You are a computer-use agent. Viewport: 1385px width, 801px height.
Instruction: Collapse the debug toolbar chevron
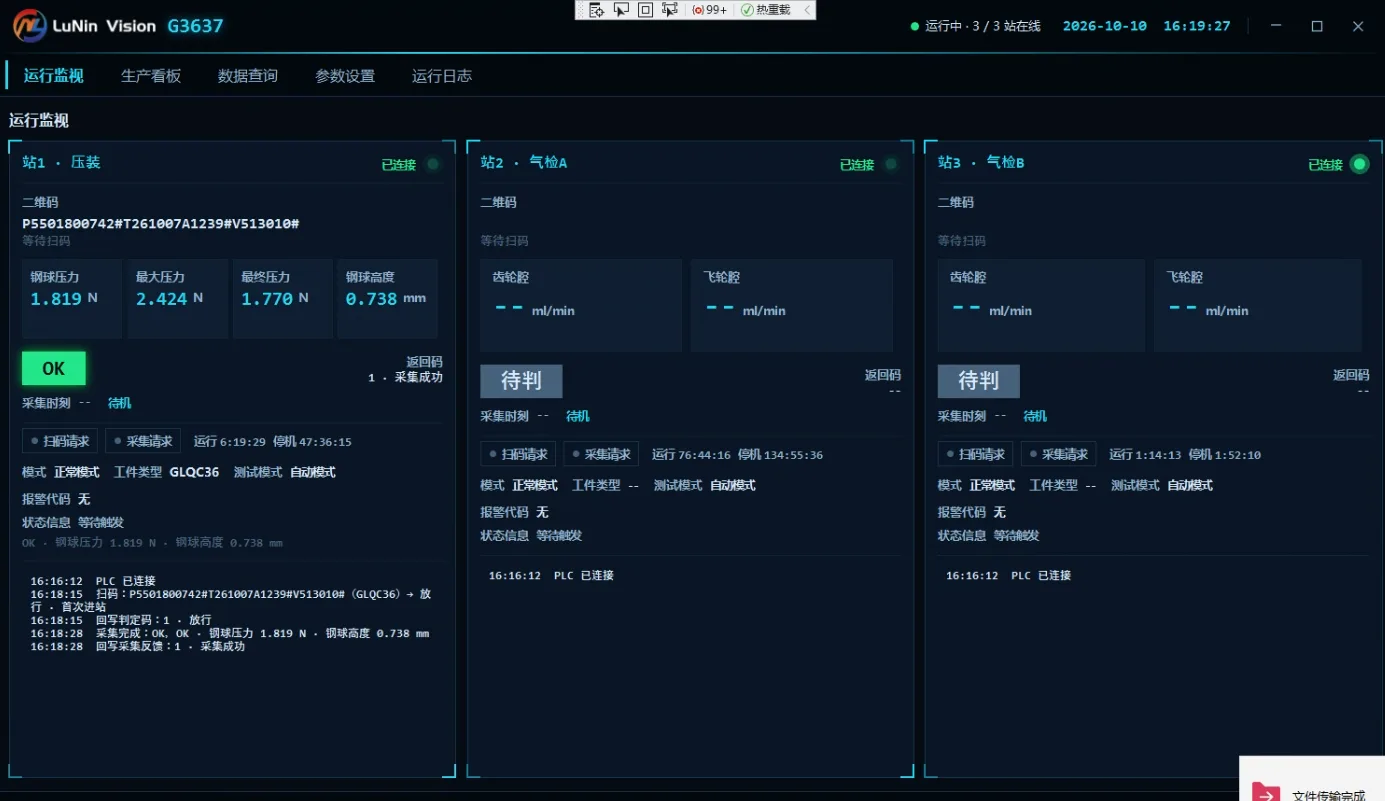[807, 10]
